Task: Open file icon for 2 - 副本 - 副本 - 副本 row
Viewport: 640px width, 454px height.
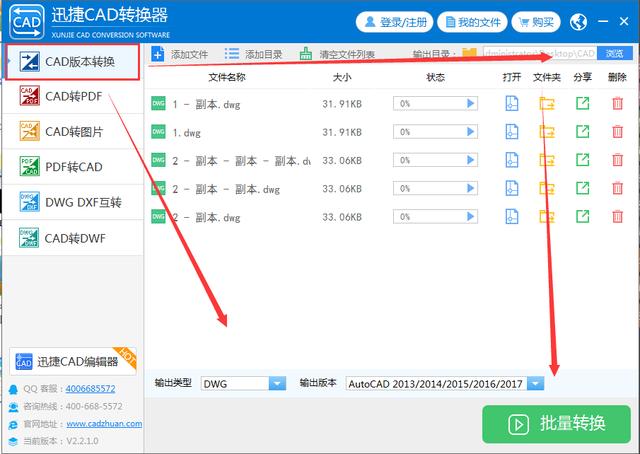Action: pos(512,160)
